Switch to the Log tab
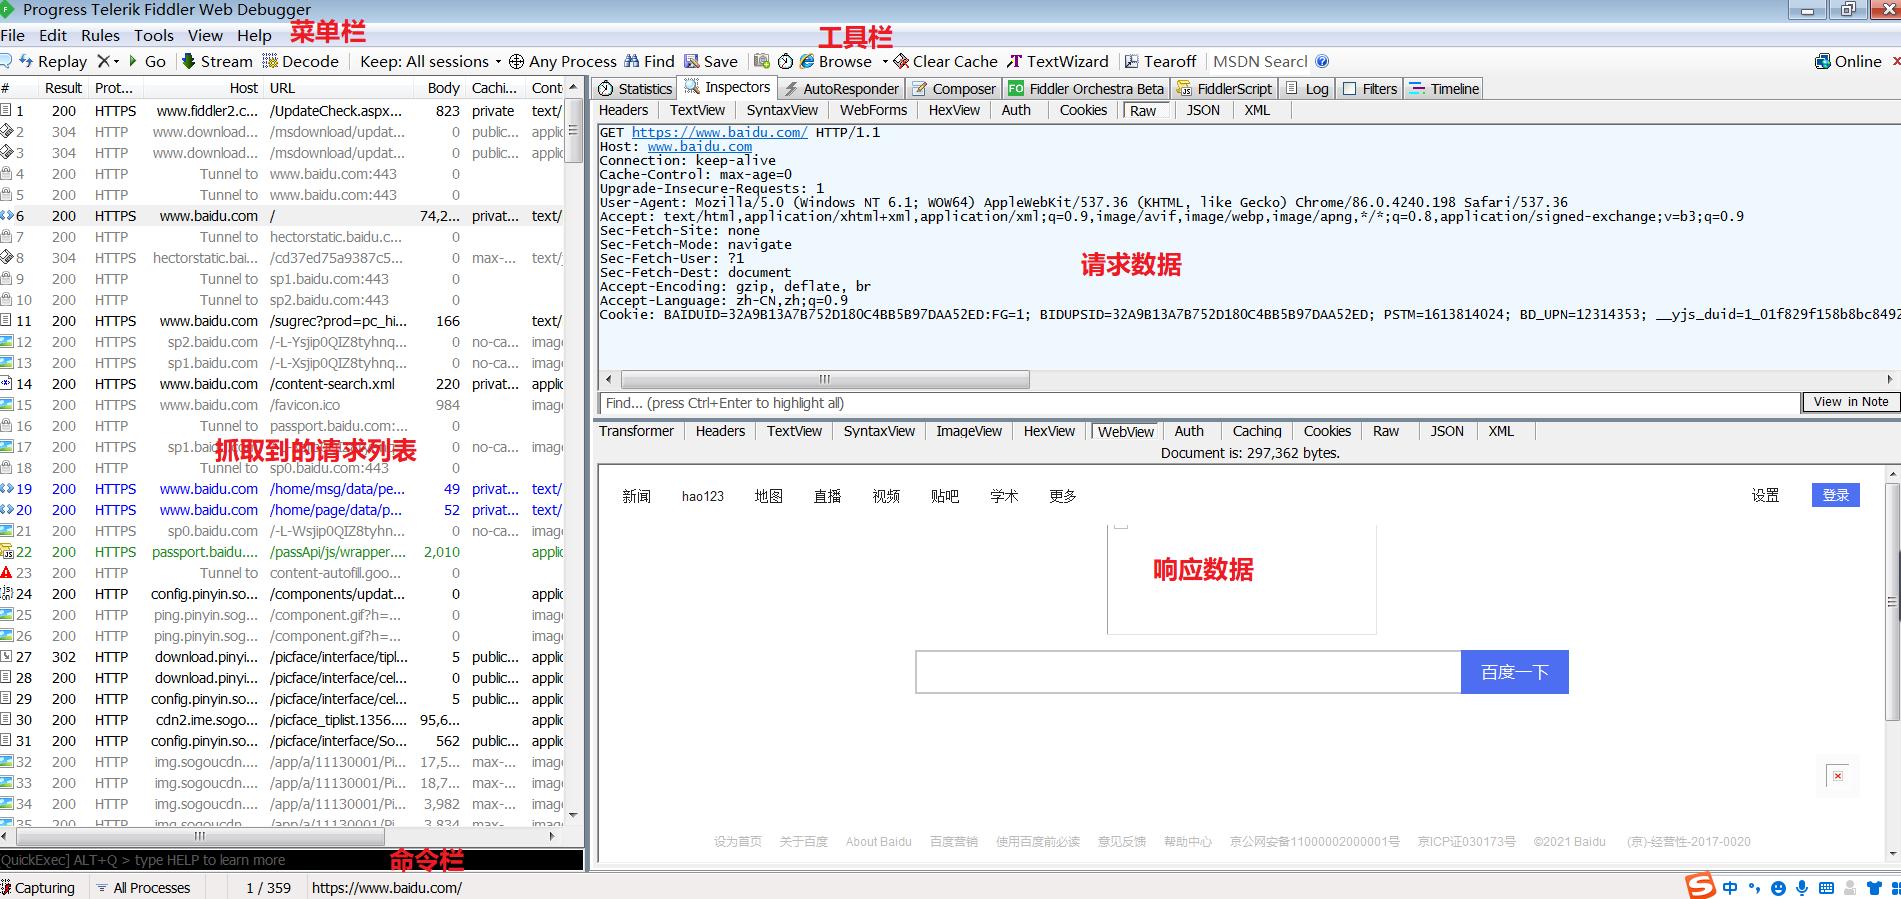The height and width of the screenshot is (899, 1901). (1307, 88)
